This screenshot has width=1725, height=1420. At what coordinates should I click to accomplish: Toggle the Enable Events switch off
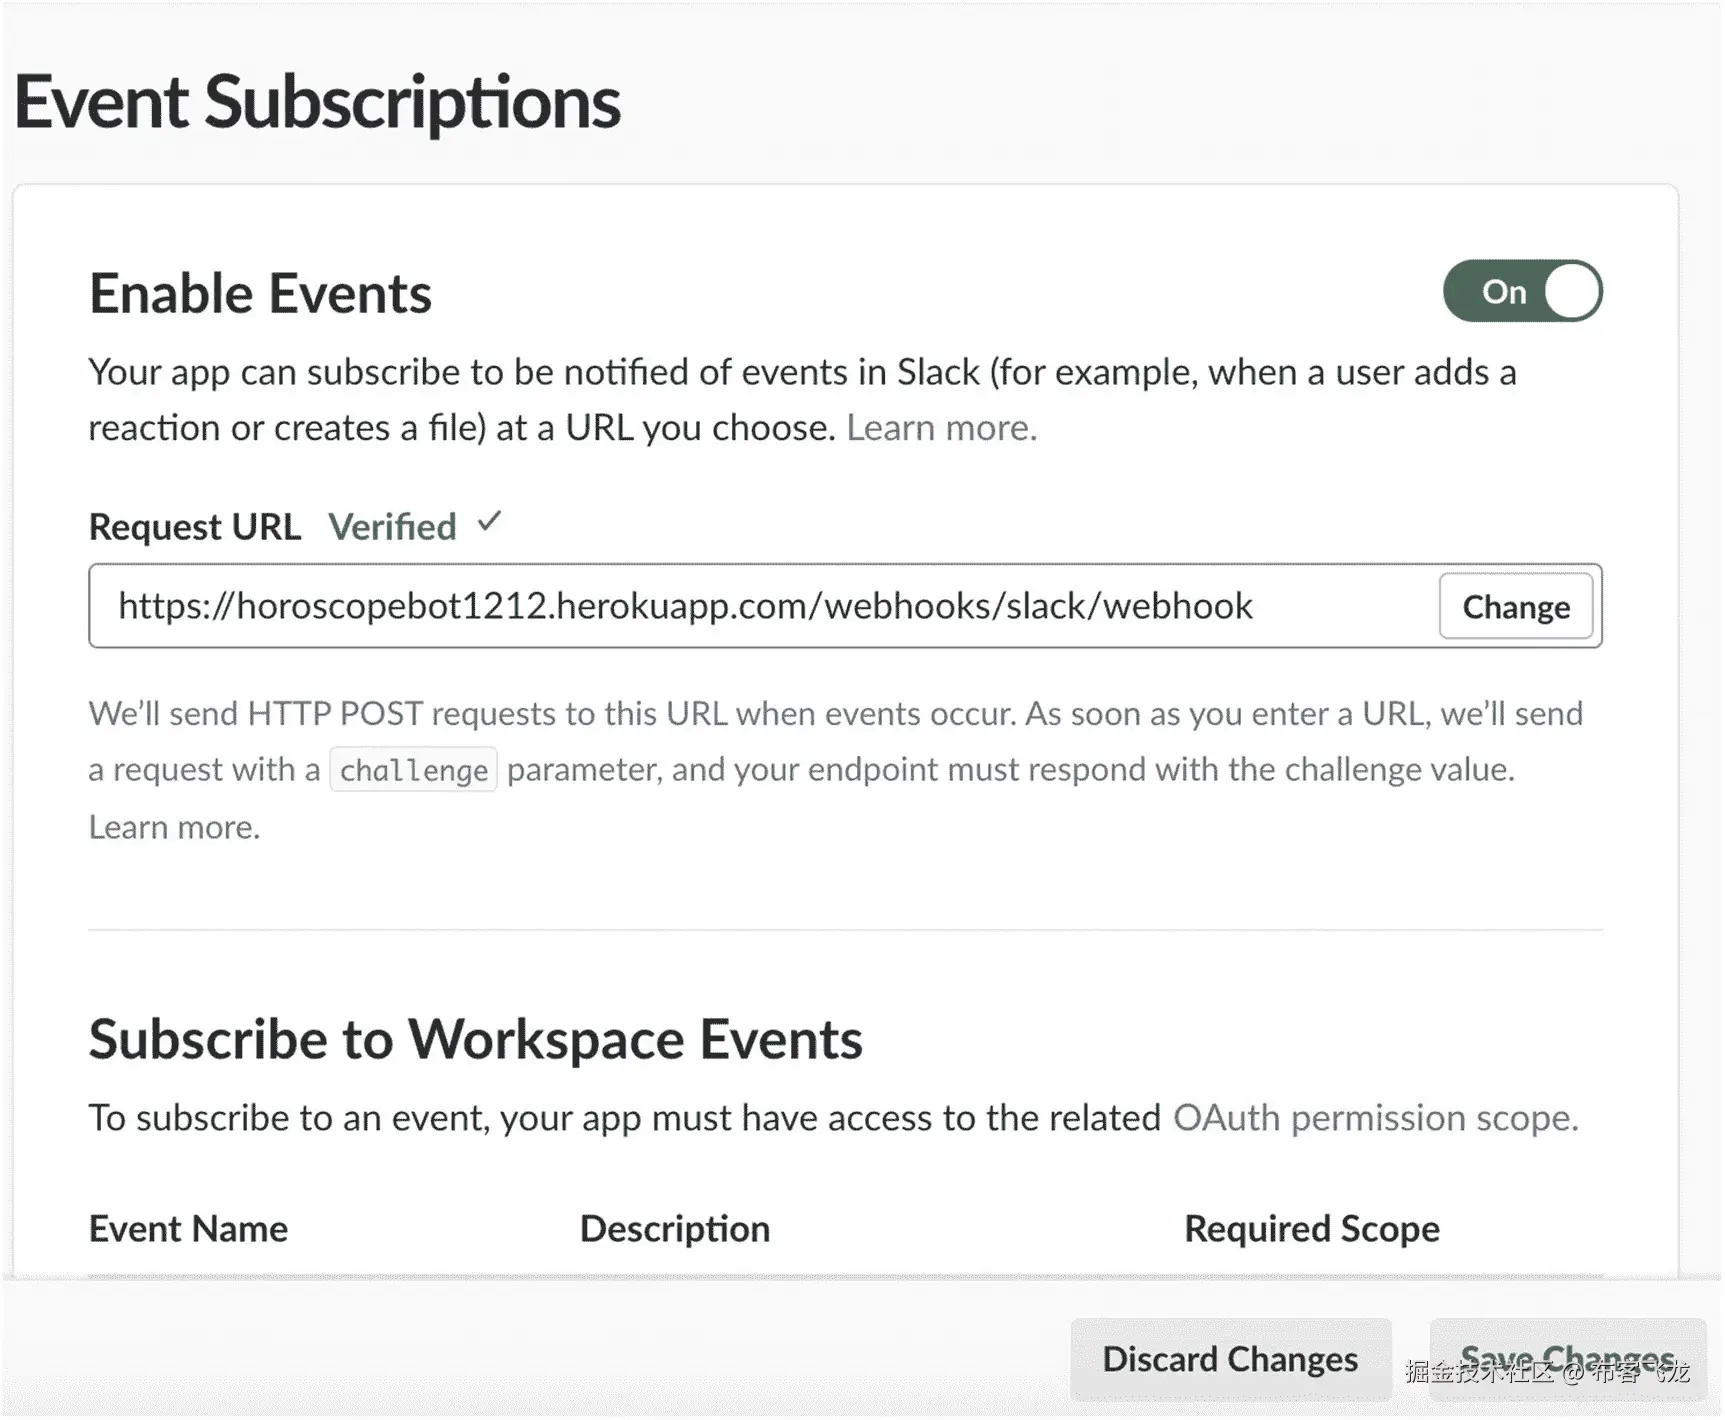[x=1521, y=291]
